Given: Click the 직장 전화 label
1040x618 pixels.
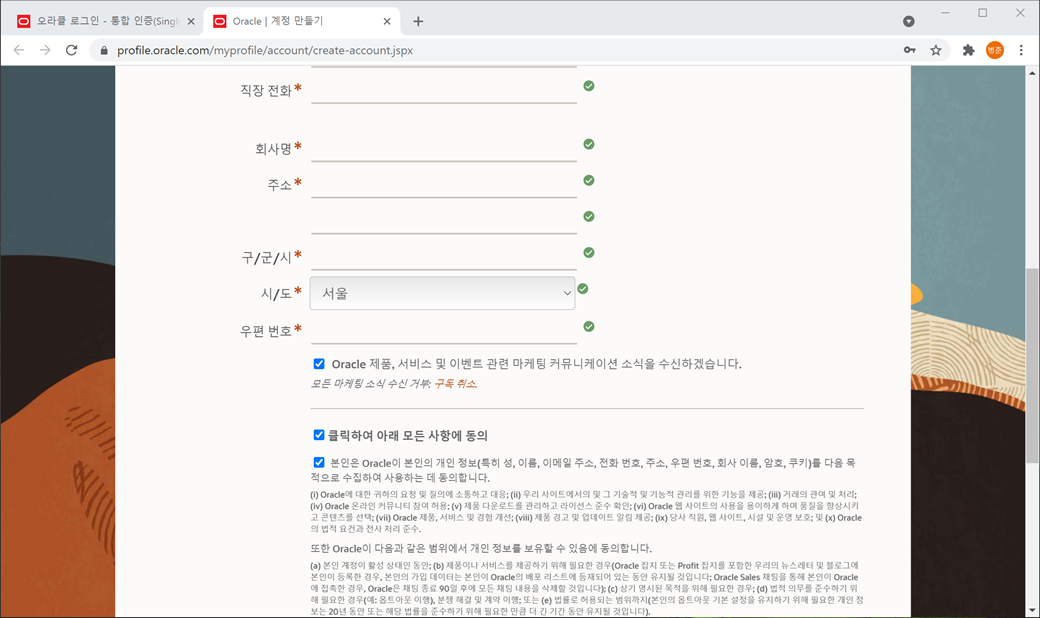Looking at the screenshot, I should tap(266, 90).
